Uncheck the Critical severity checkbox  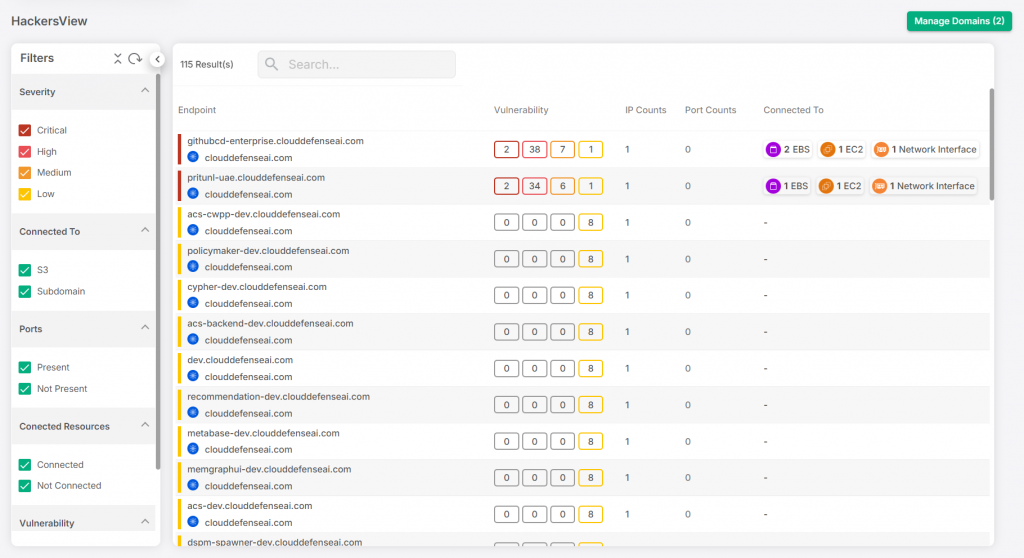(26, 131)
